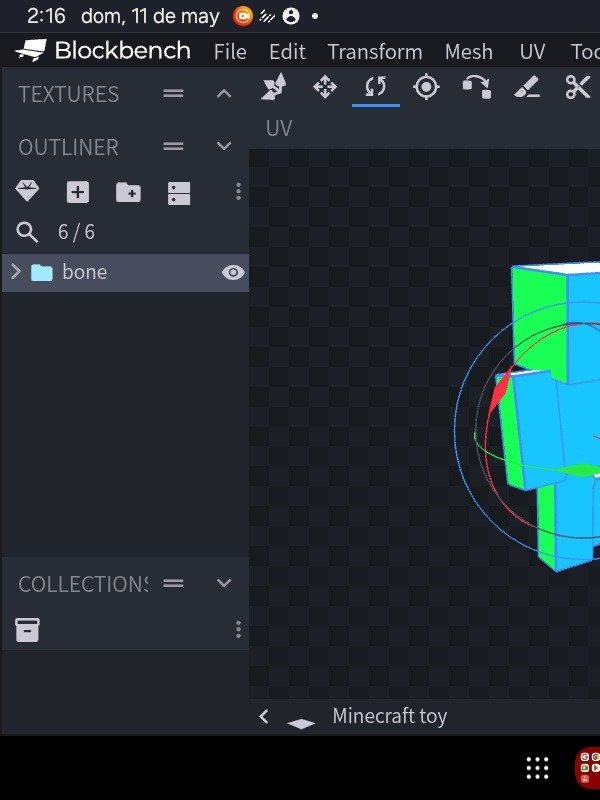This screenshot has width=600, height=800.
Task: Open the Mesh menu
Action: click(468, 52)
